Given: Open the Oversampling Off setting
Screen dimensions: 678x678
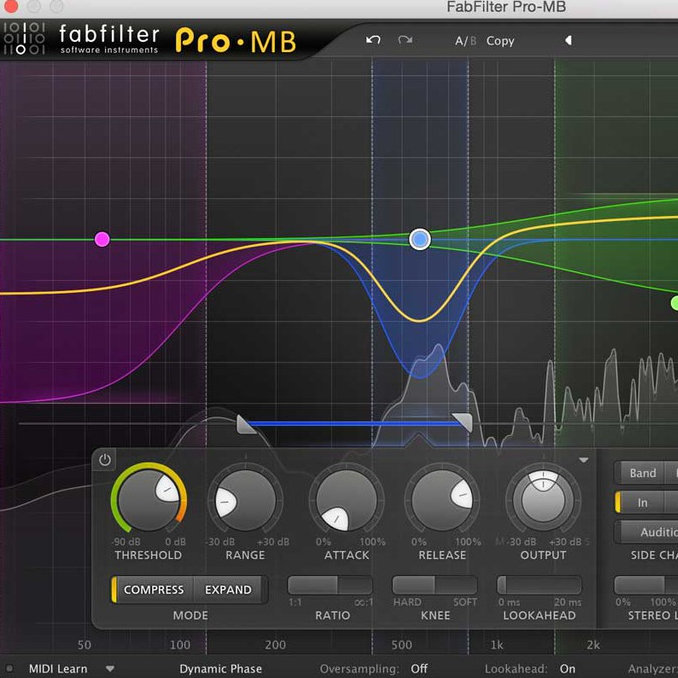Looking at the screenshot, I should (x=418, y=669).
